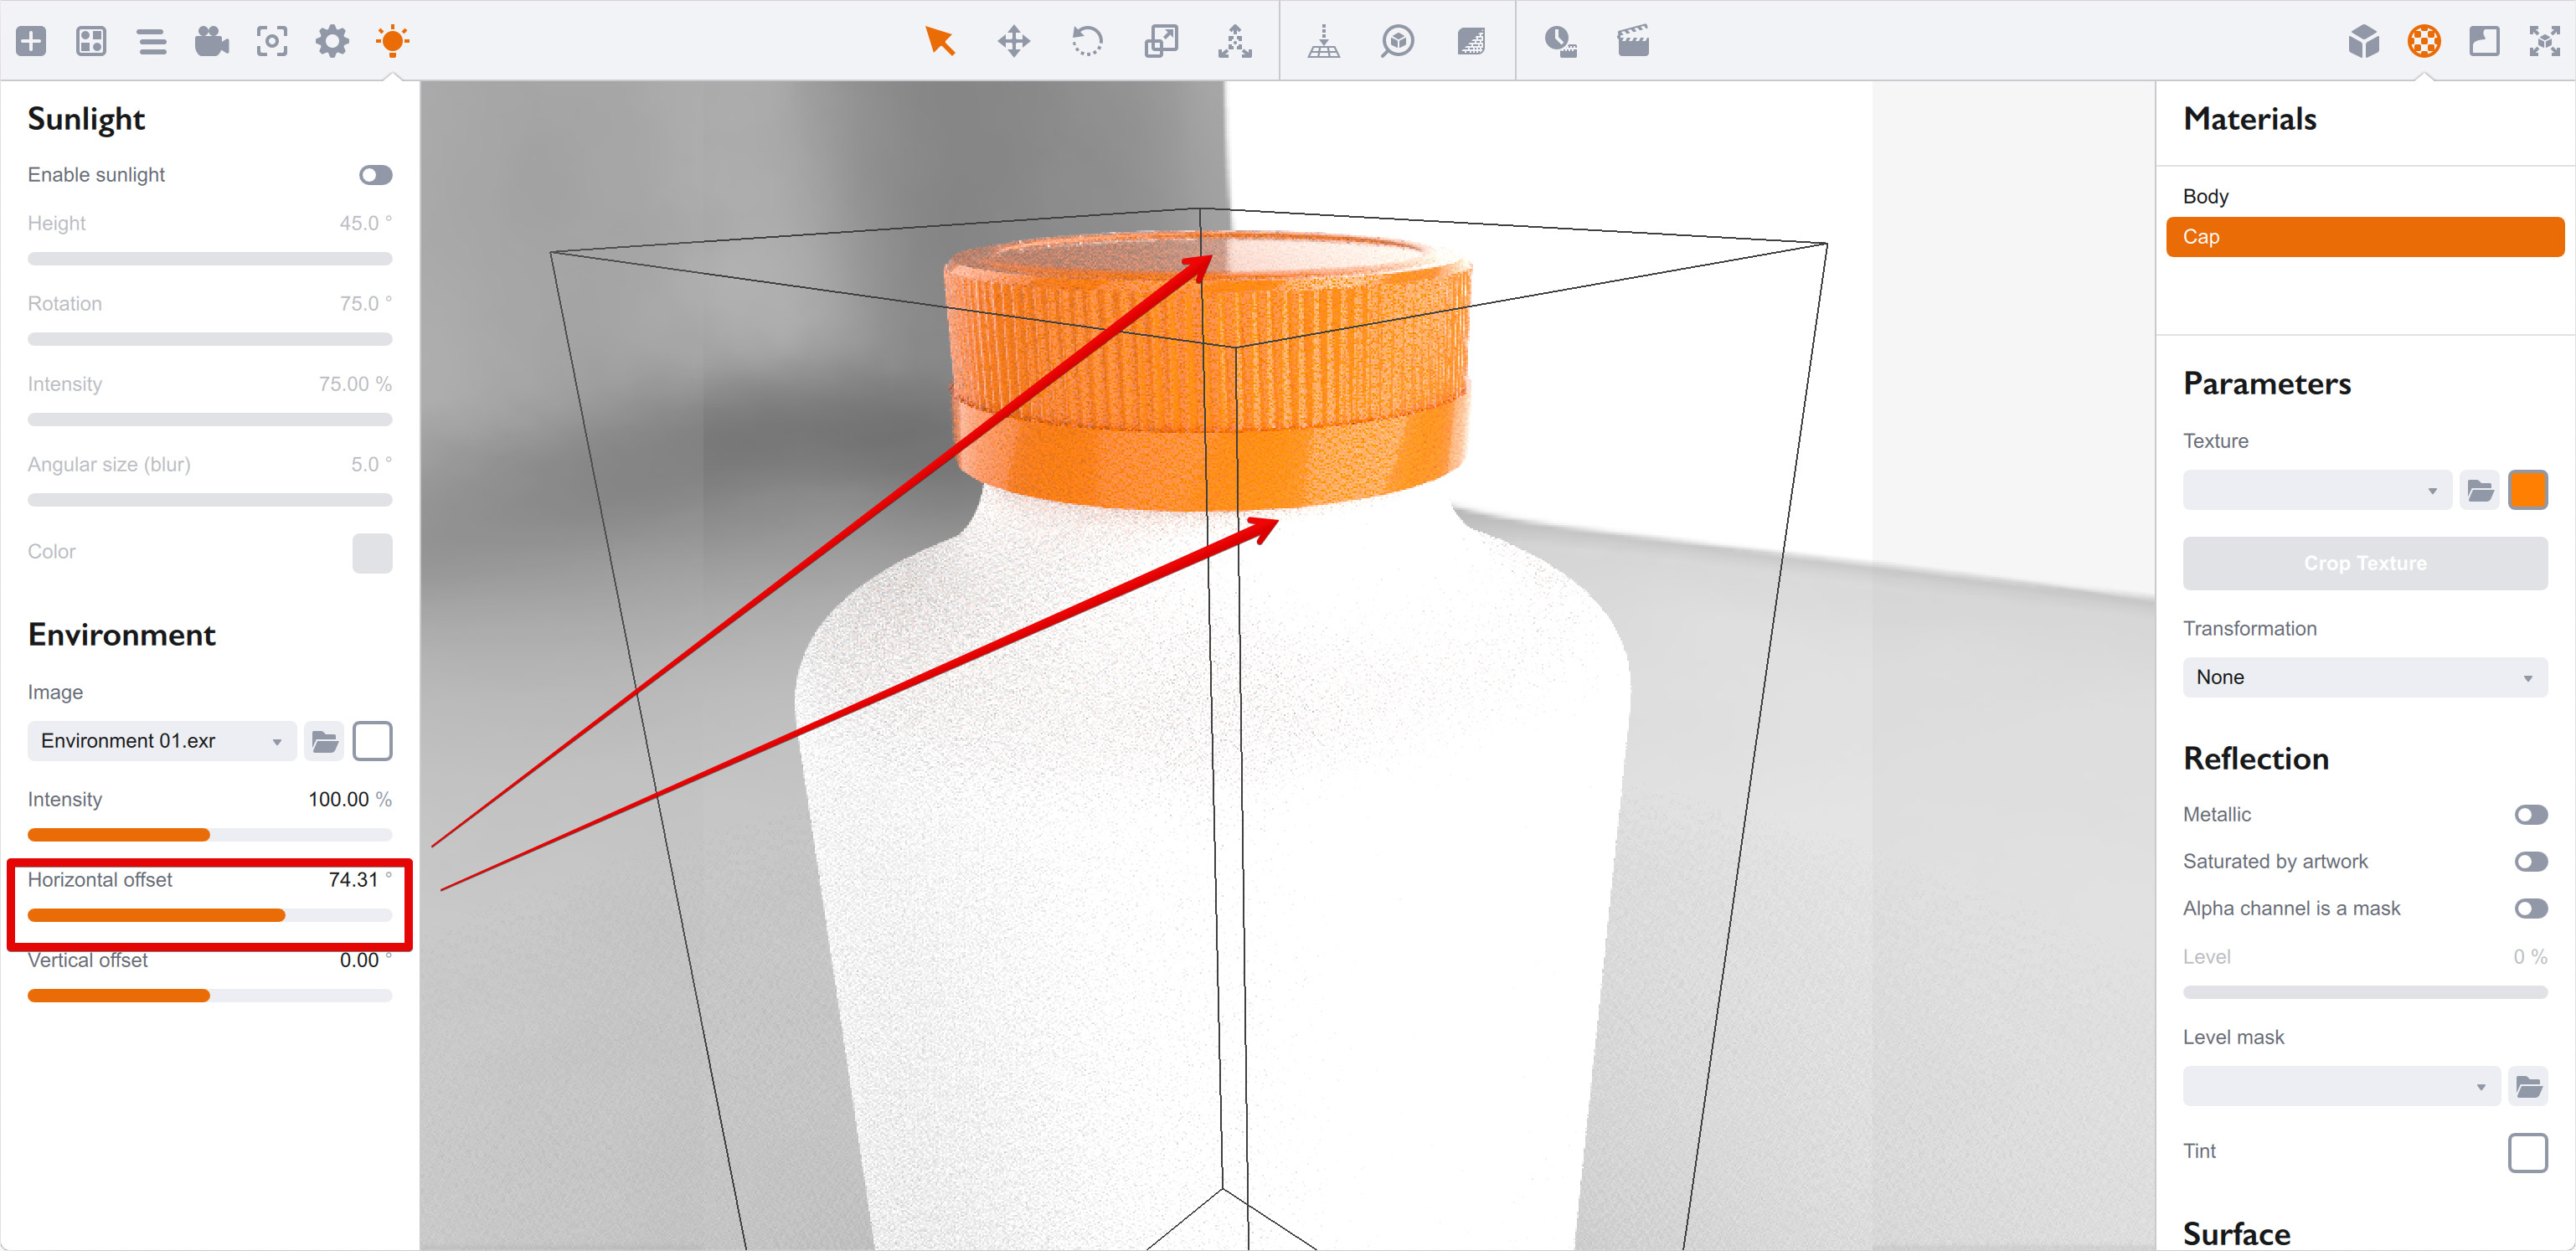Viewport: 2576px width, 1251px height.
Task: Select the scale tool icon
Action: [x=1161, y=41]
